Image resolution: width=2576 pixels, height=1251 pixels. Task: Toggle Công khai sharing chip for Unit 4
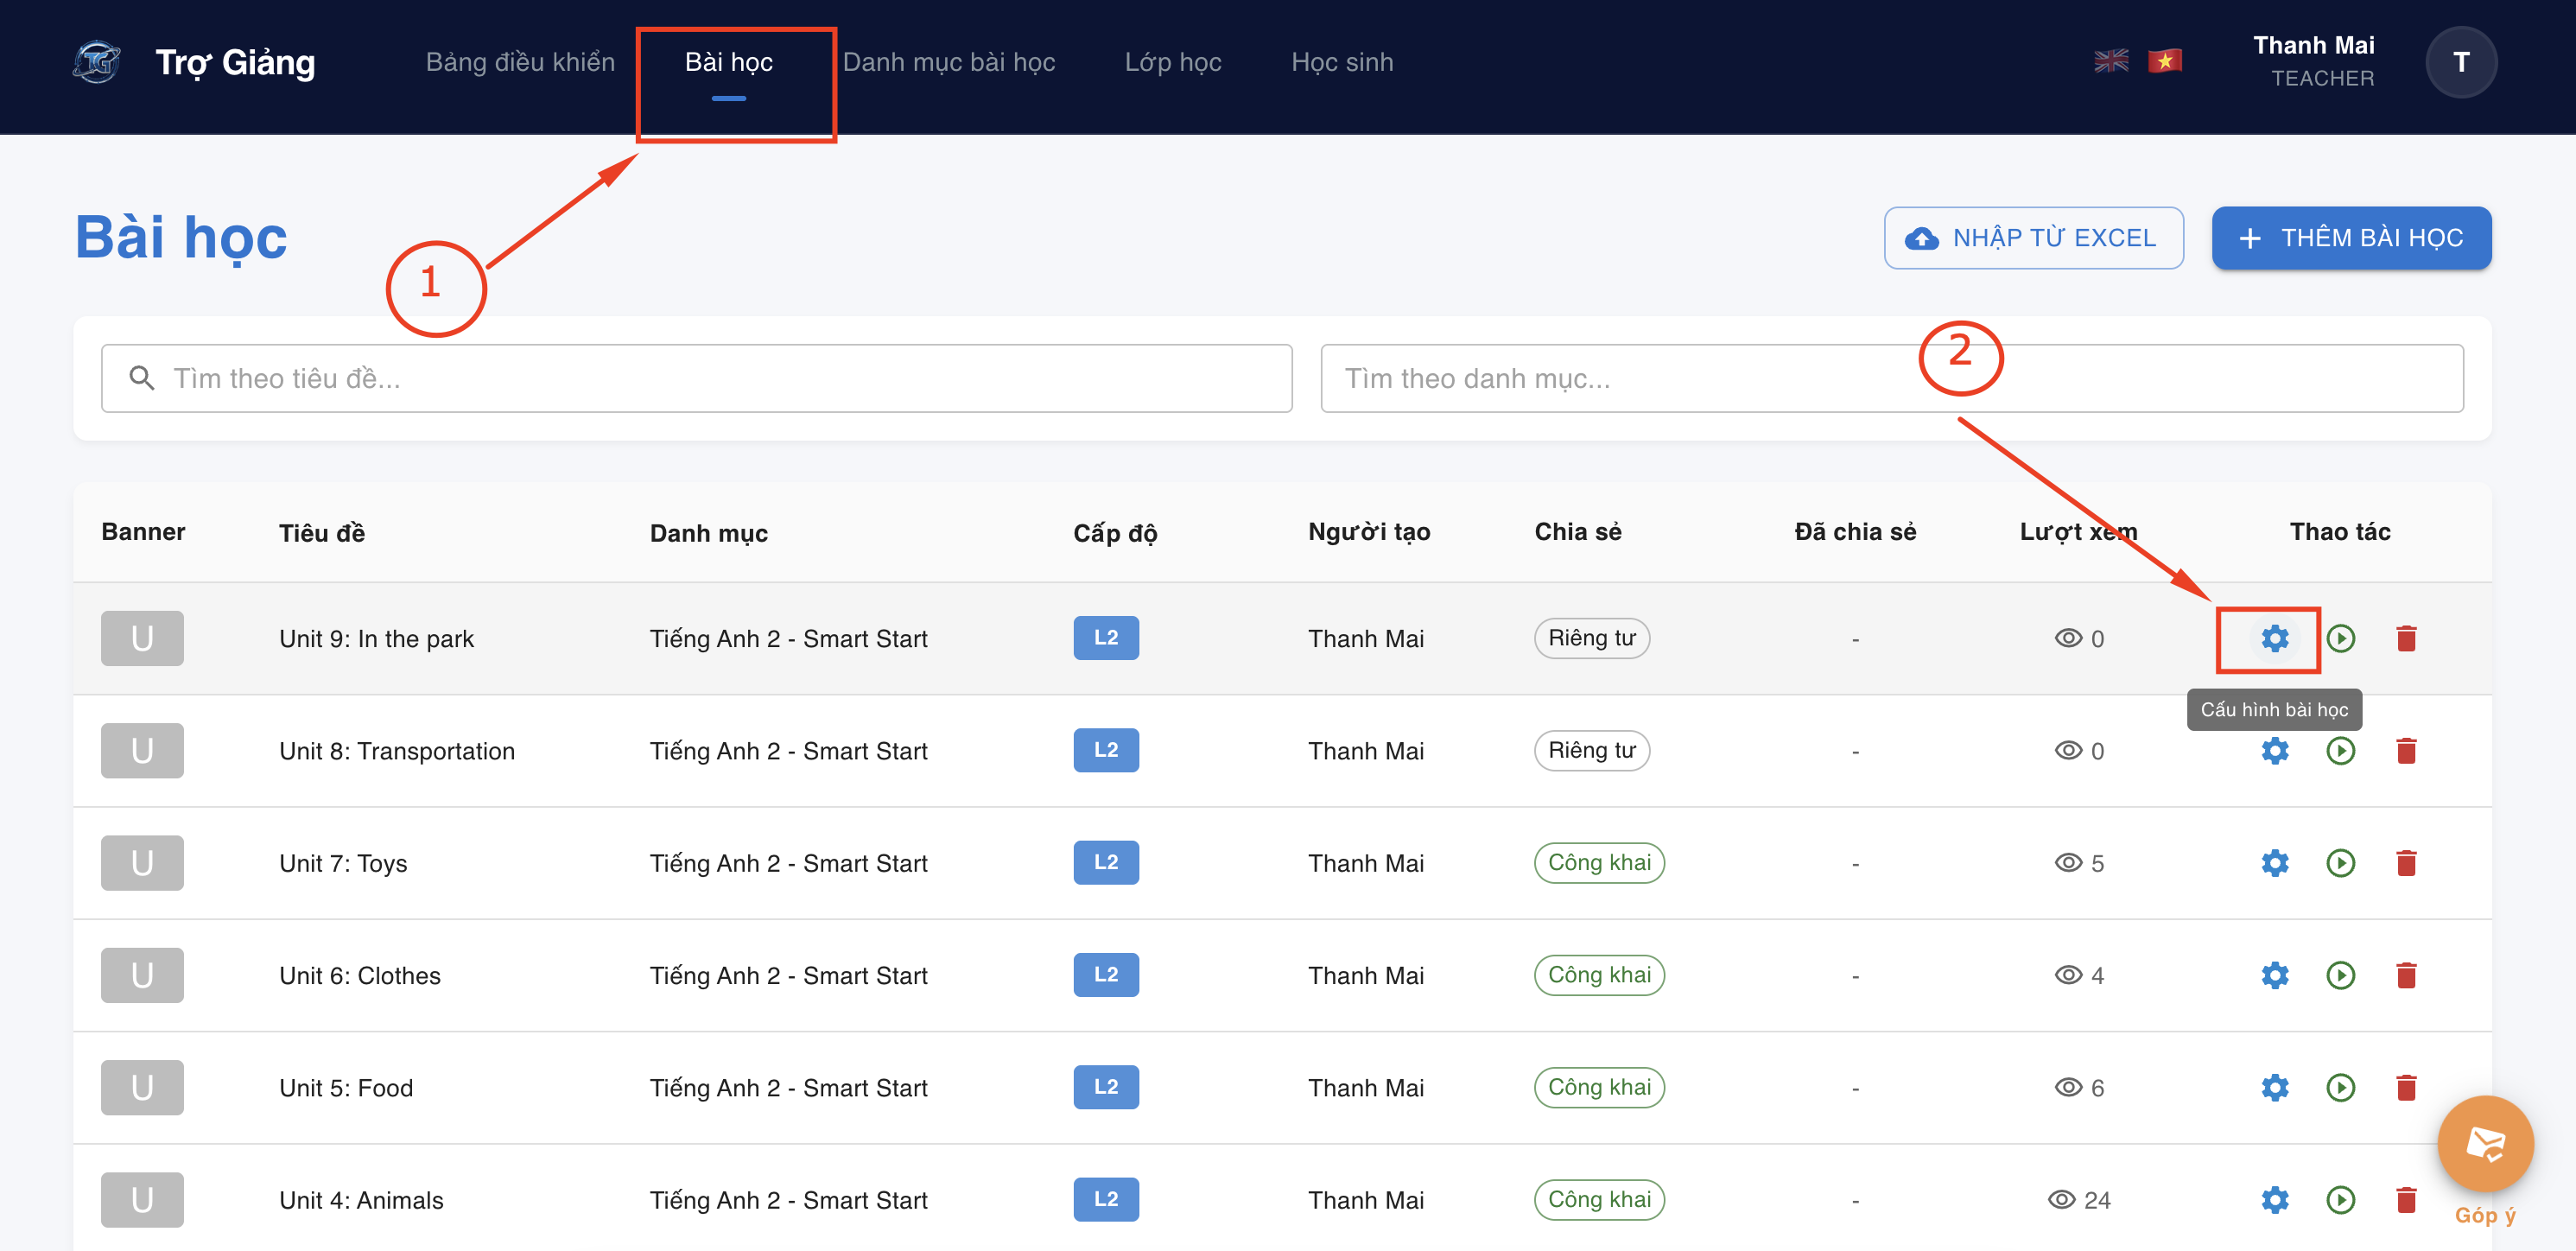(x=1599, y=1200)
